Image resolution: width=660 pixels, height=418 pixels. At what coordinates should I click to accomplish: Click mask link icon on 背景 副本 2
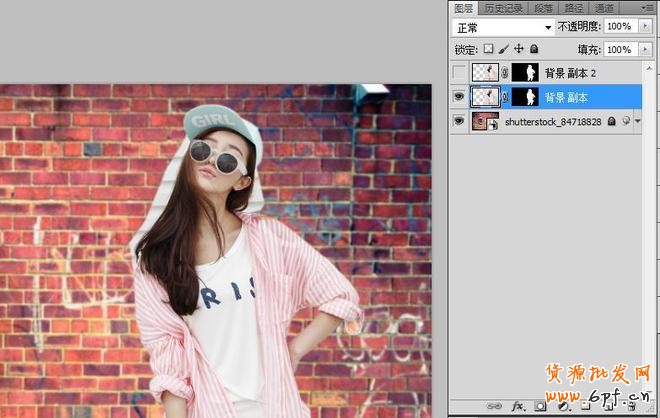[x=505, y=72]
